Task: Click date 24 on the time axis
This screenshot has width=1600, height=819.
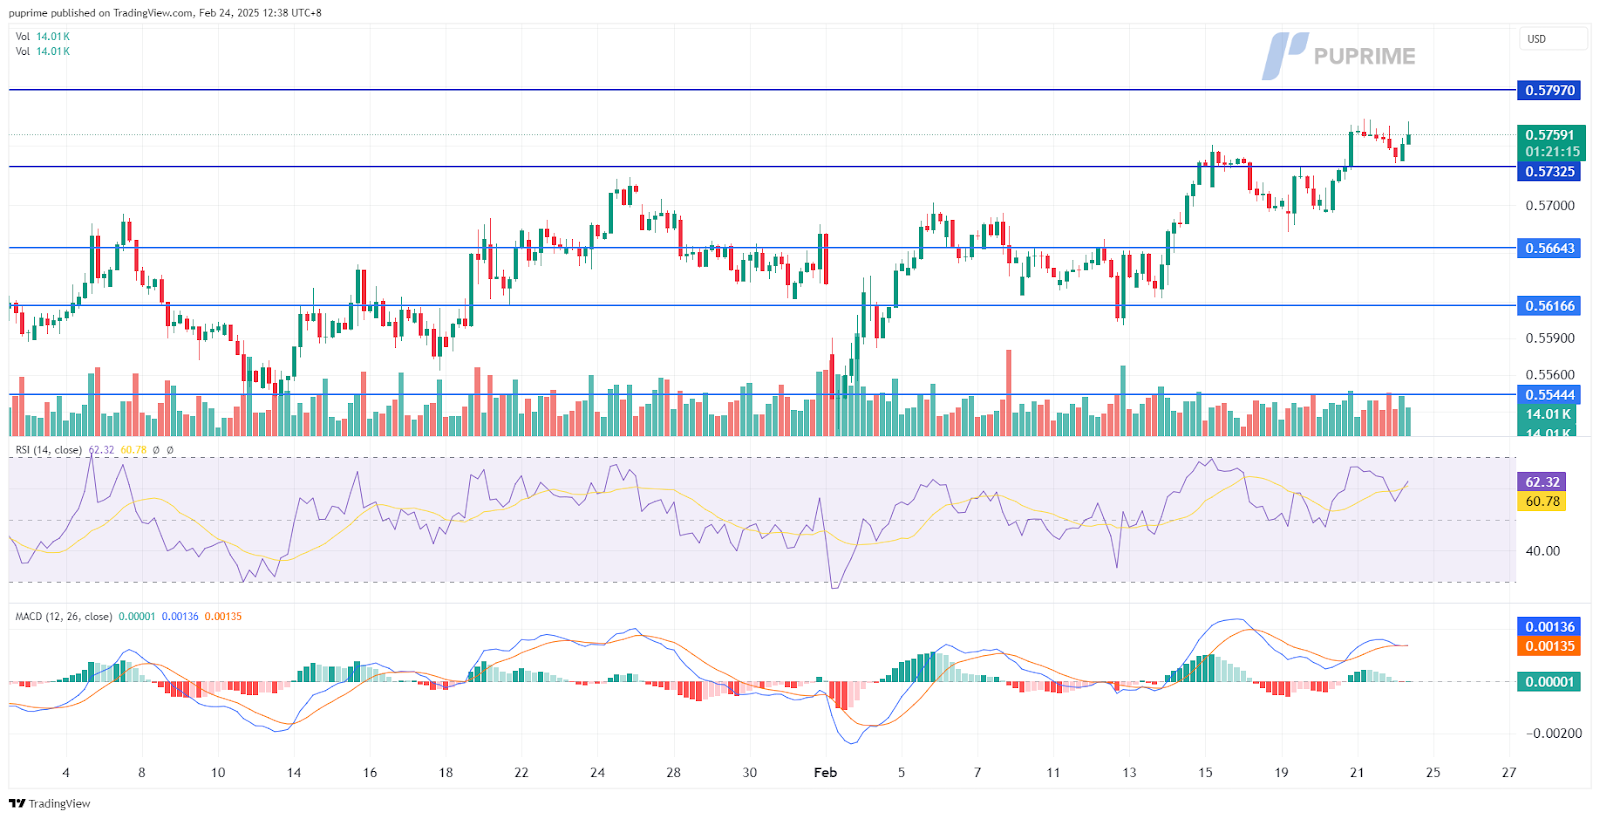Action: (x=597, y=772)
